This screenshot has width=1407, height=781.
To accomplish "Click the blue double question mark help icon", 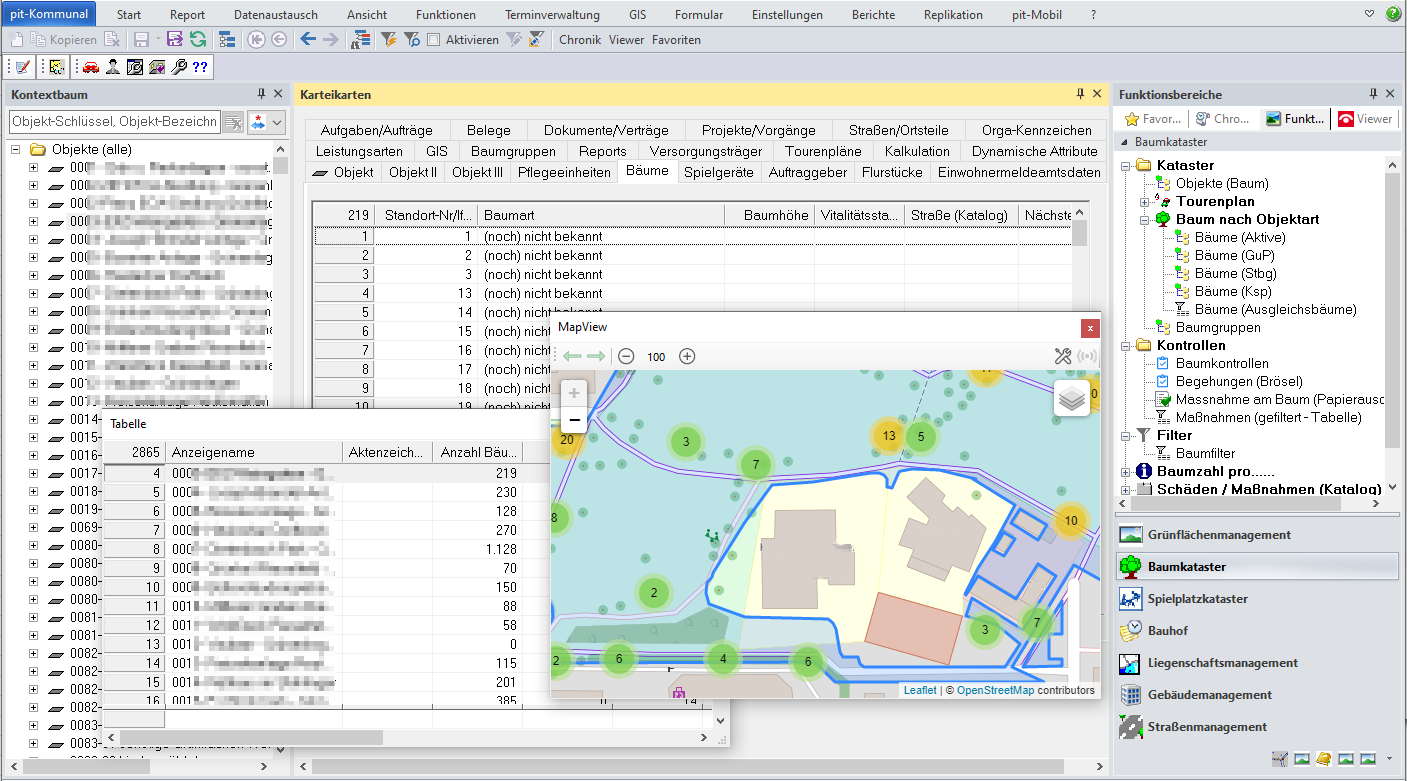I will pyautogui.click(x=200, y=67).
